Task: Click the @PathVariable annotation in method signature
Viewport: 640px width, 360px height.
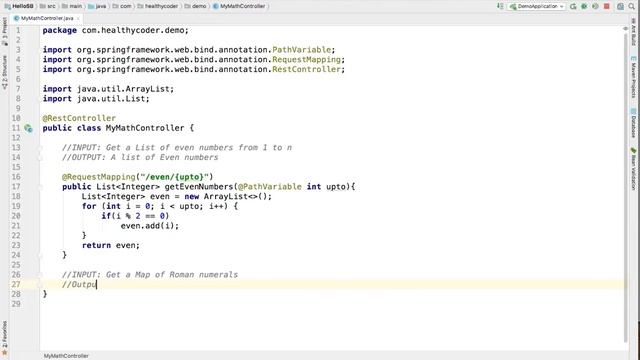Action: pyautogui.click(x=270, y=187)
